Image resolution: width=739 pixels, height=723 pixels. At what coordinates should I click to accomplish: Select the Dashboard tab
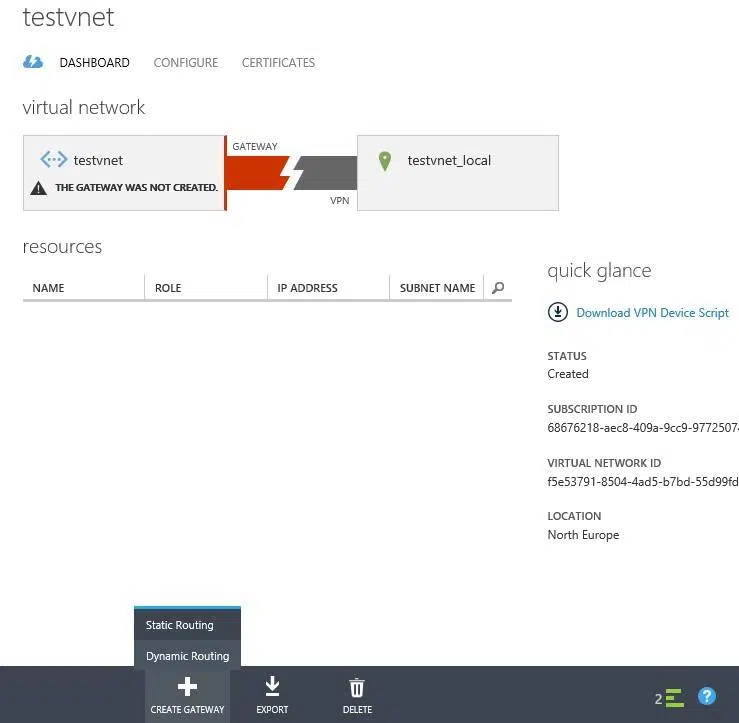94,62
